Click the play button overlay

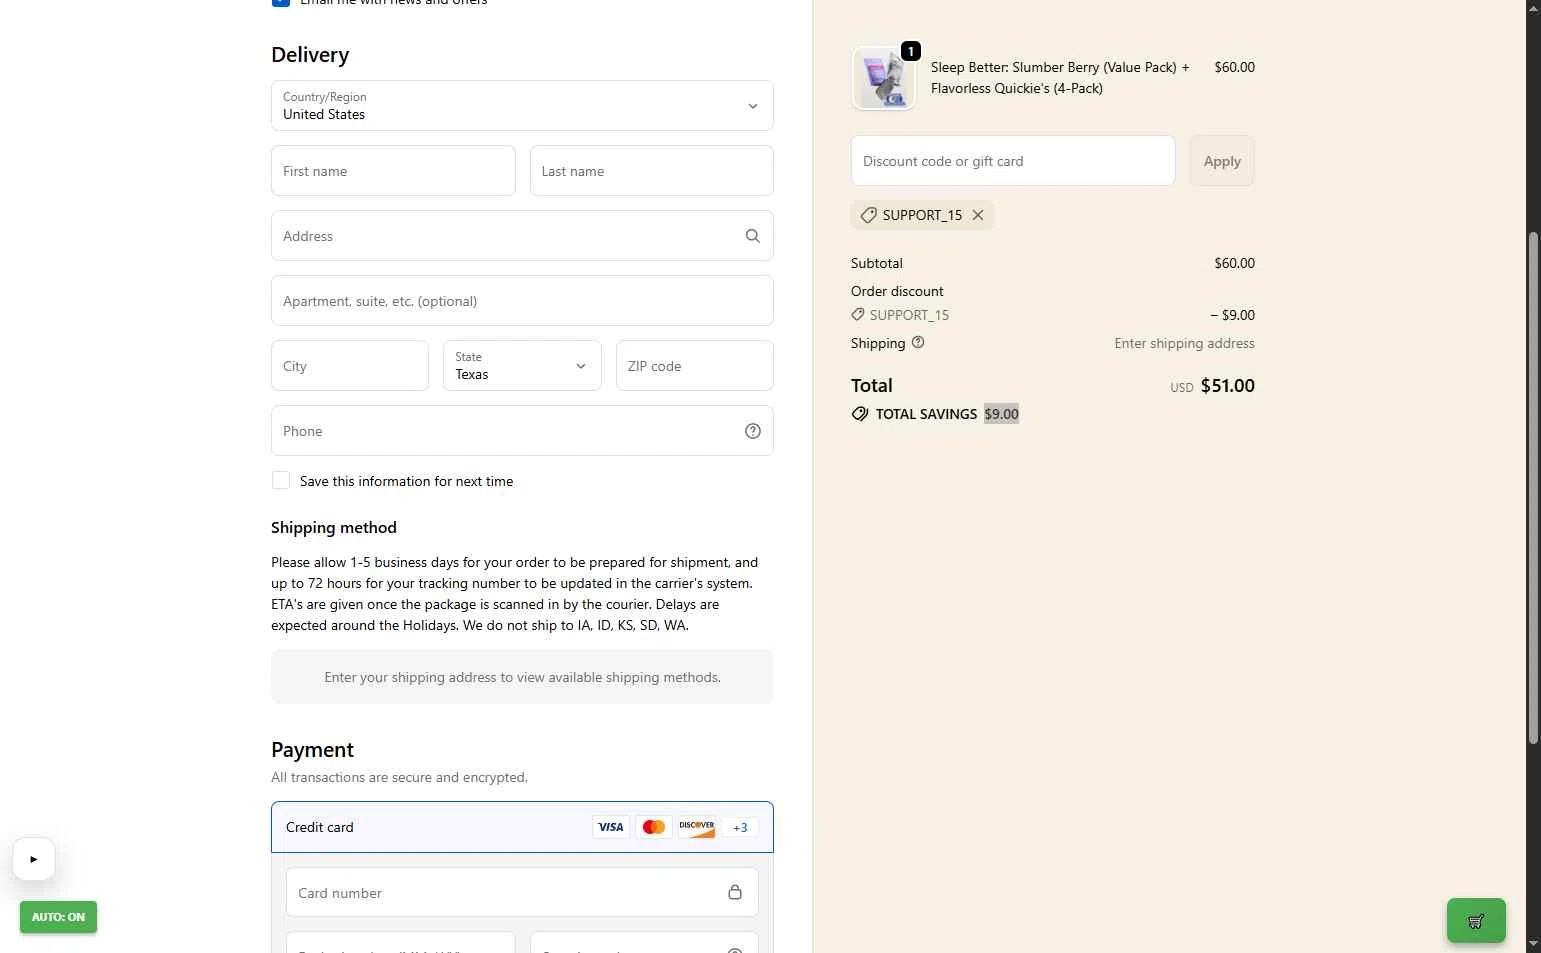pos(34,859)
